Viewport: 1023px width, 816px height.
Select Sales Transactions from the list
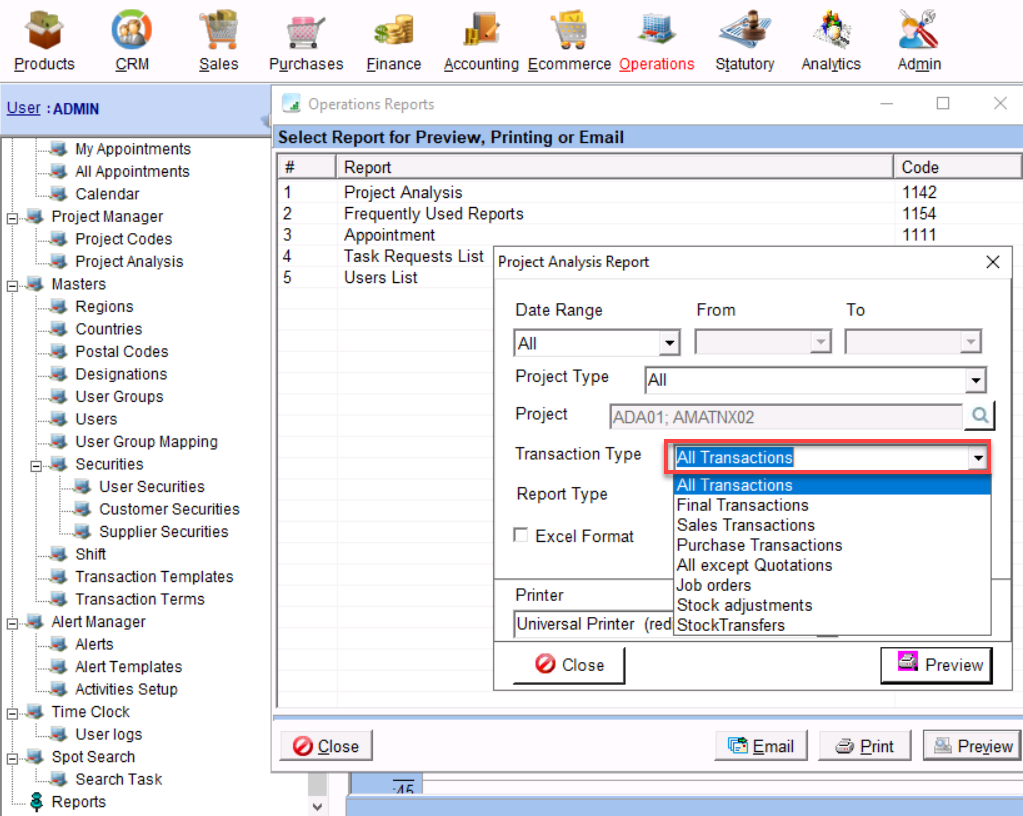[x=745, y=525]
